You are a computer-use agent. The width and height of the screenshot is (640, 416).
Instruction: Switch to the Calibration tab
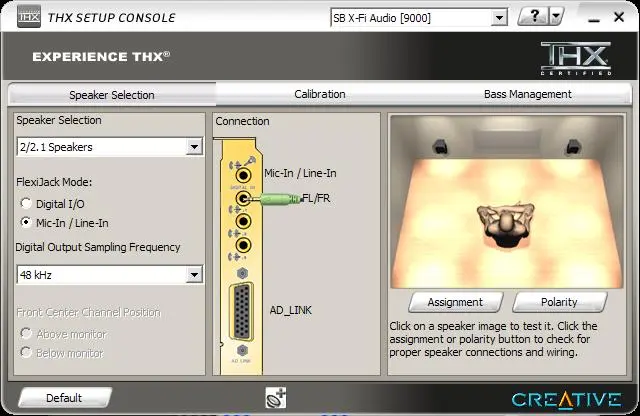pos(320,94)
